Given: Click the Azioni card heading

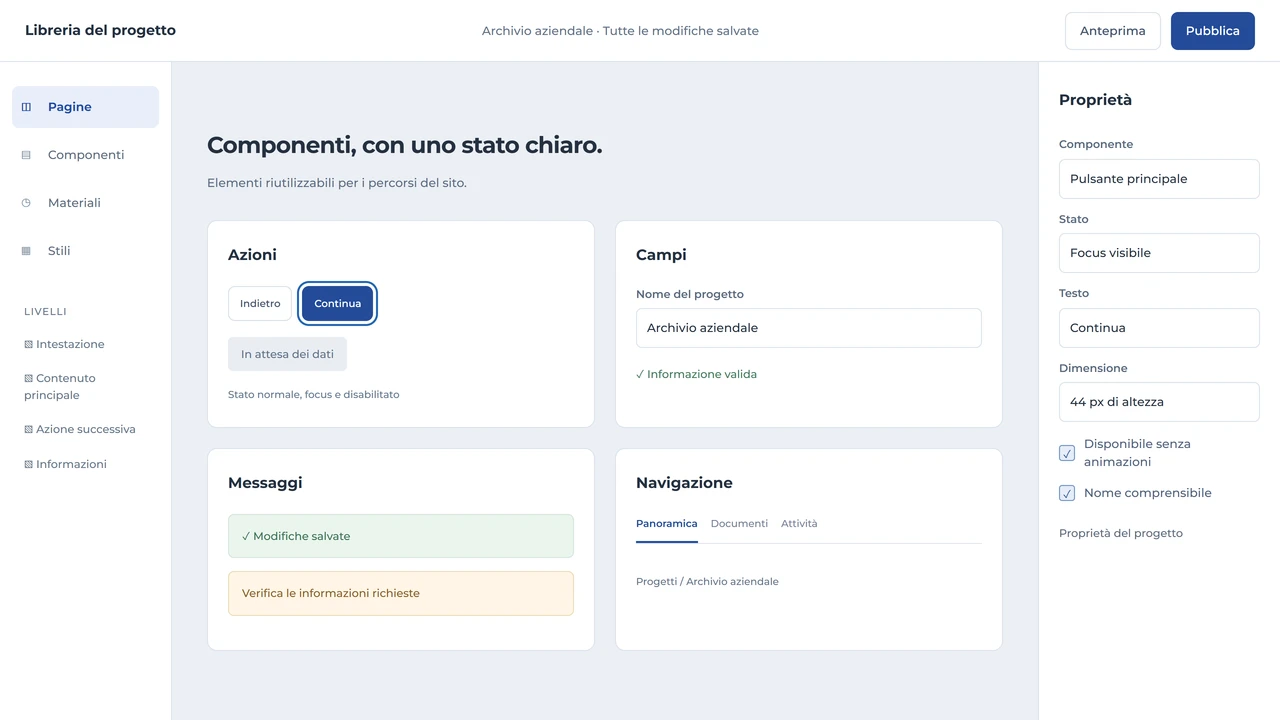Looking at the screenshot, I should point(252,255).
